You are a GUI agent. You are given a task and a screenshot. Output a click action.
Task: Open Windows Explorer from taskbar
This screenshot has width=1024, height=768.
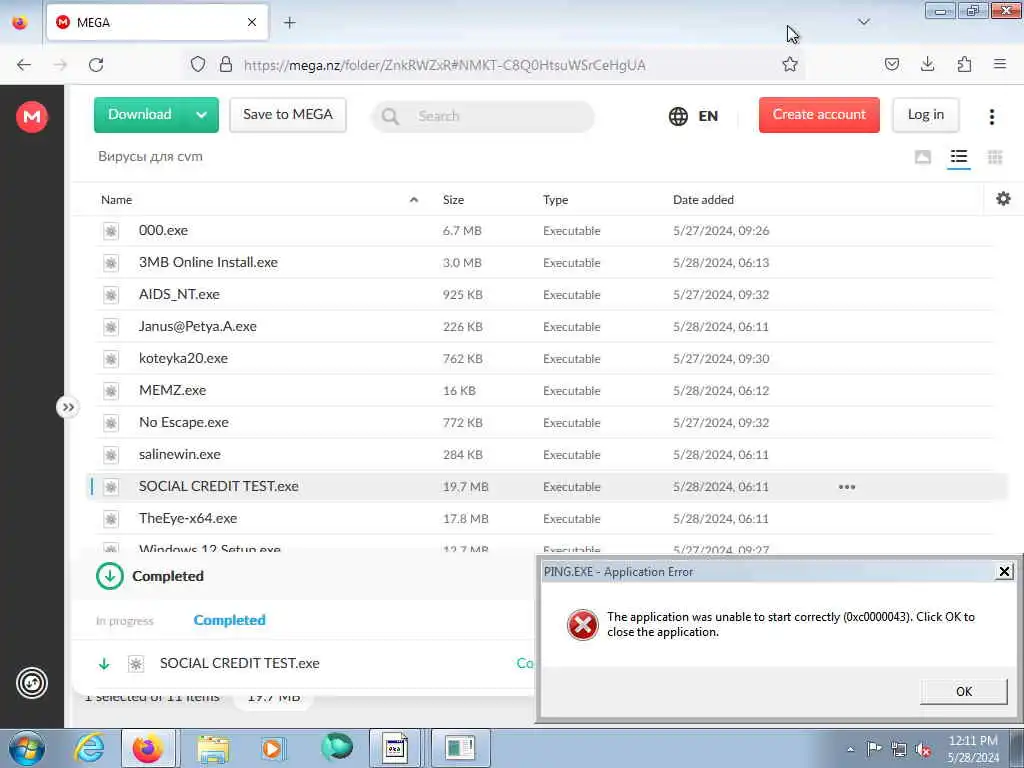click(x=213, y=748)
